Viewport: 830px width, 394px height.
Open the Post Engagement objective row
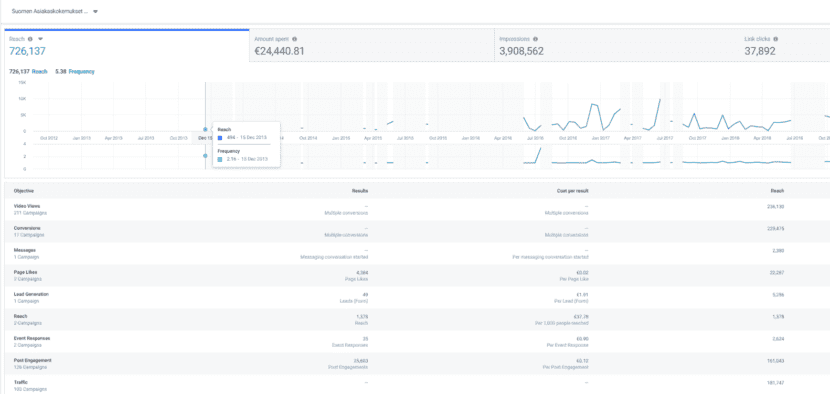[x=415, y=364]
